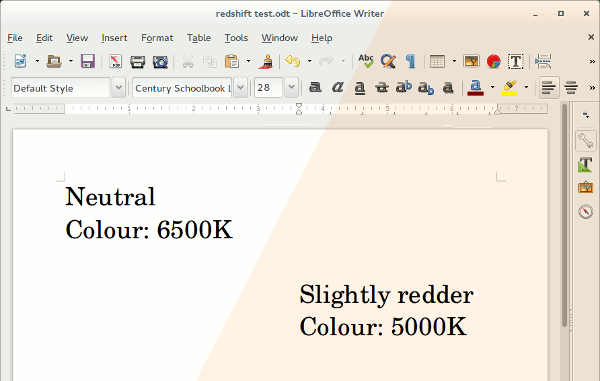The width and height of the screenshot is (600, 381).
Task: Print the document with the printer icon
Action: (x=137, y=61)
